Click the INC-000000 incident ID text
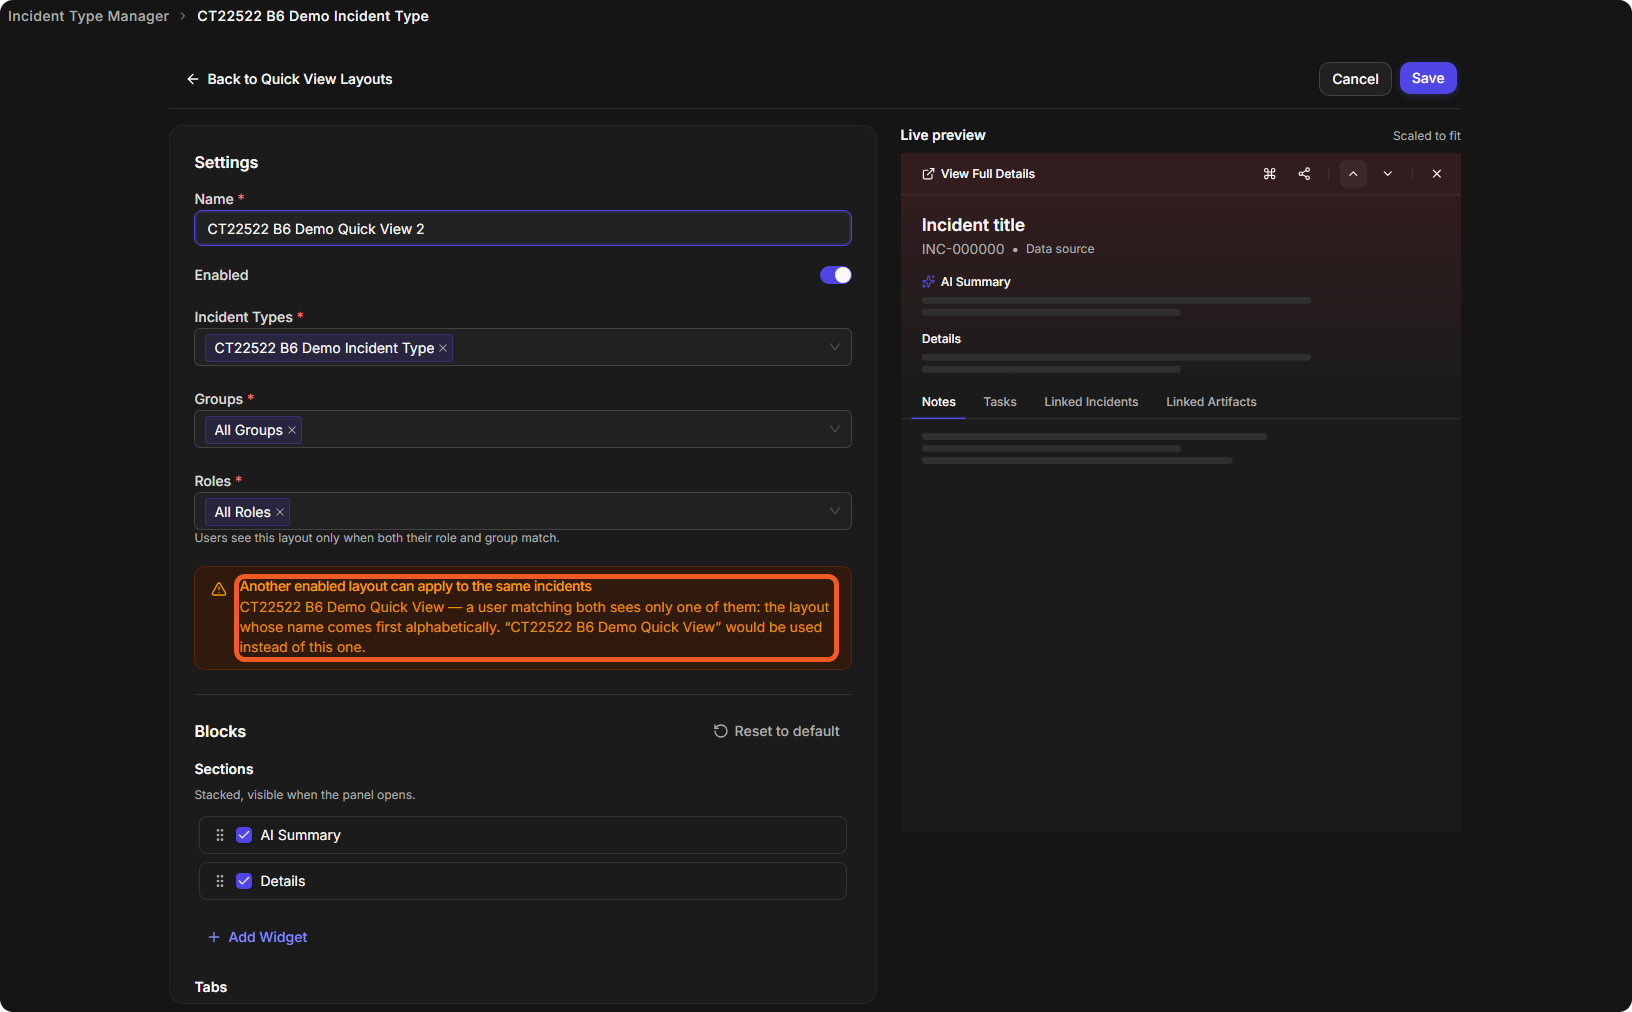This screenshot has height=1012, width=1632. [x=963, y=249]
